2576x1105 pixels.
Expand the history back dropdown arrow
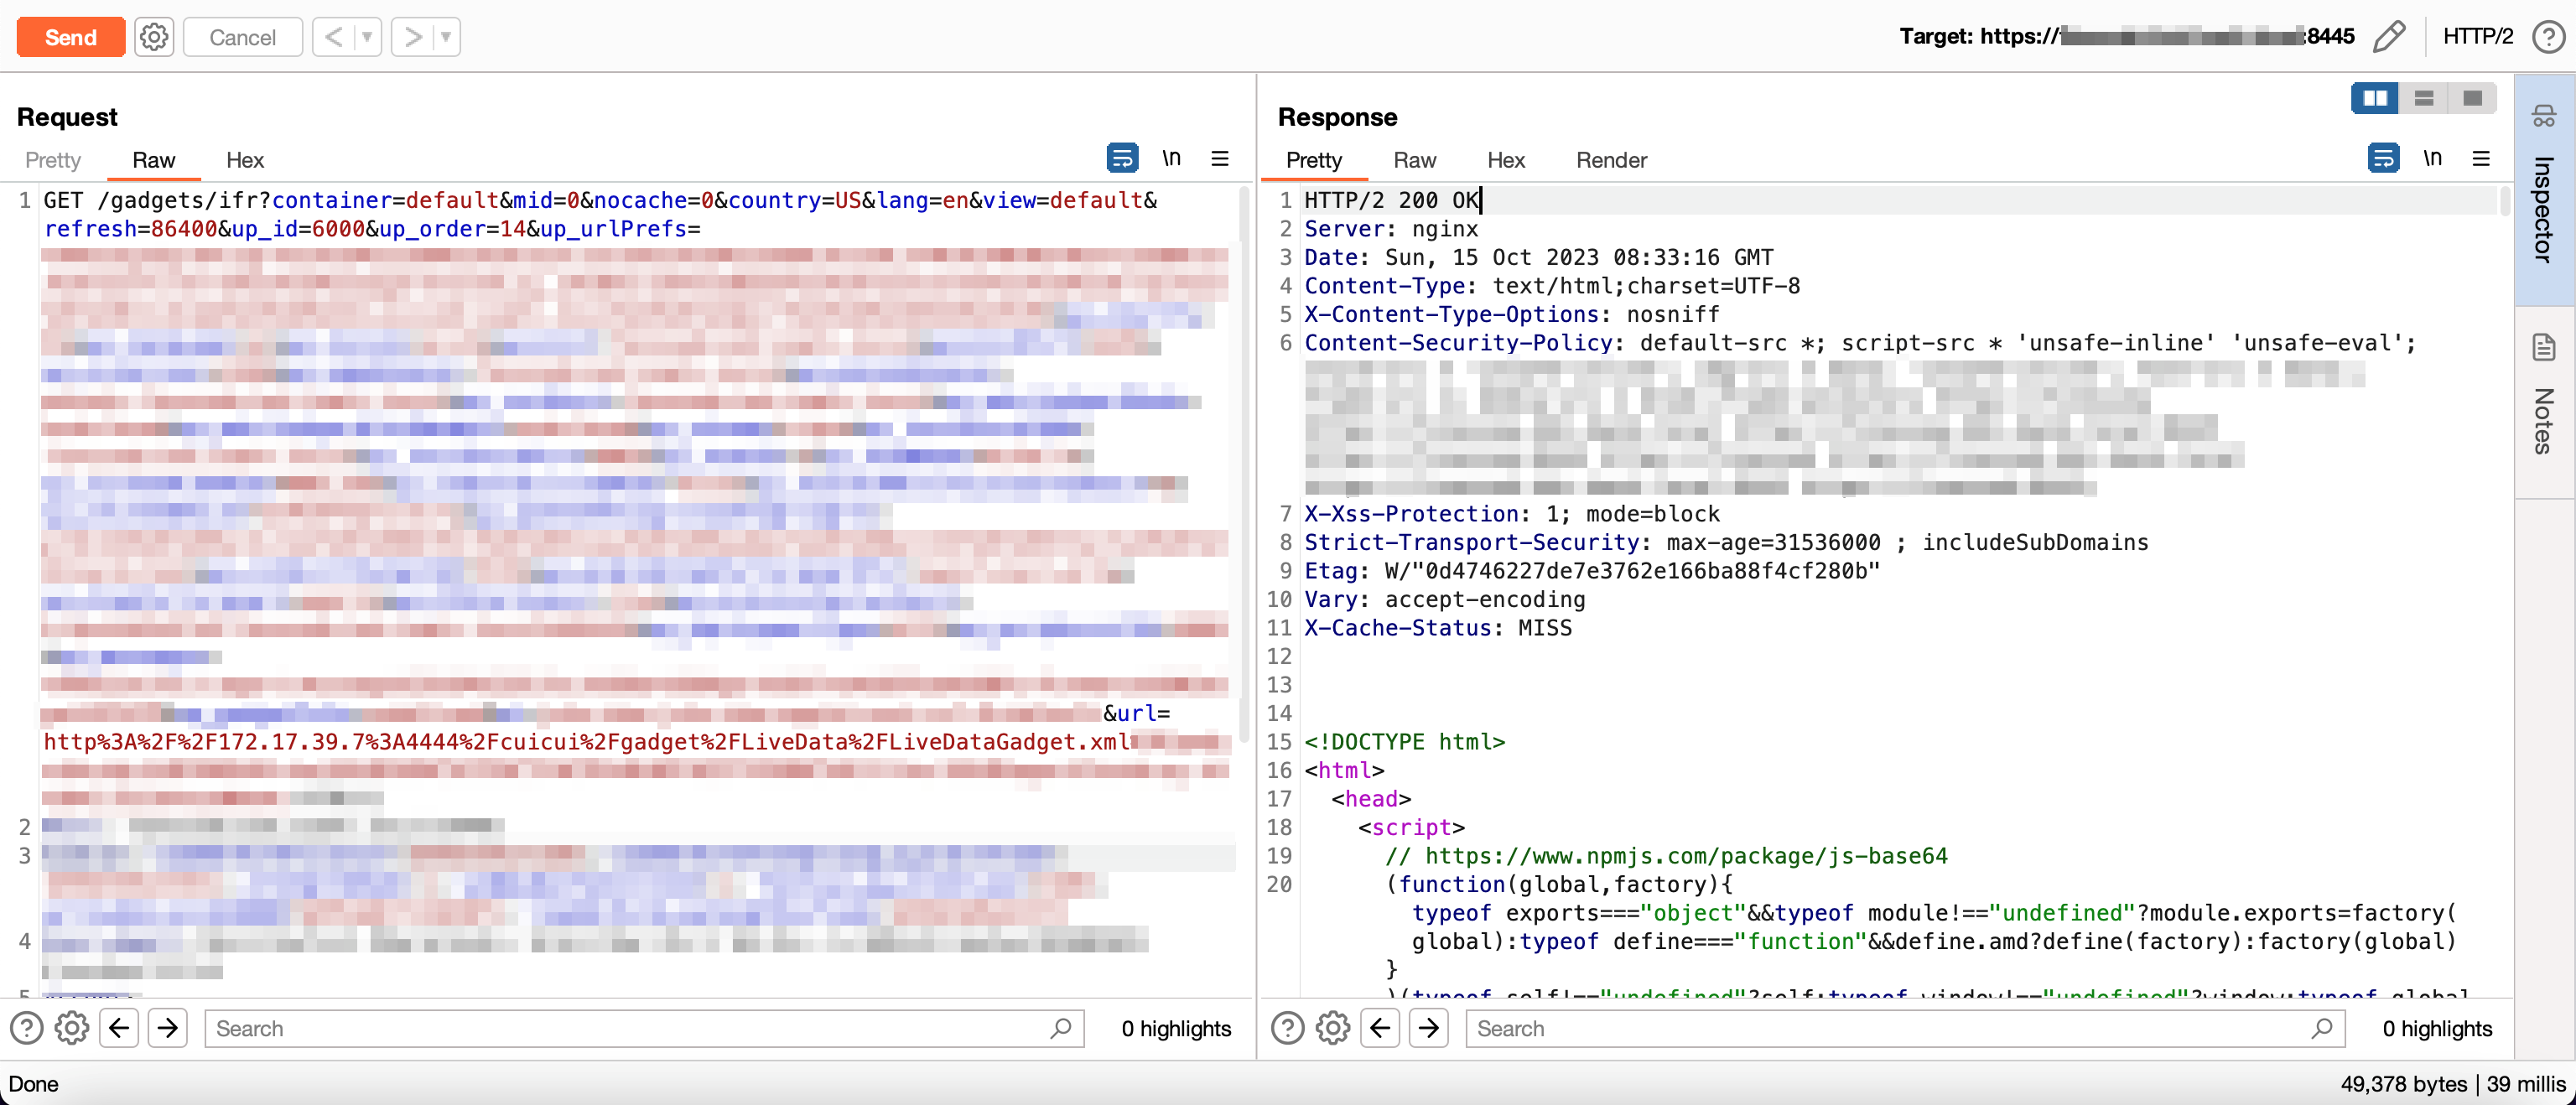pyautogui.click(x=367, y=37)
